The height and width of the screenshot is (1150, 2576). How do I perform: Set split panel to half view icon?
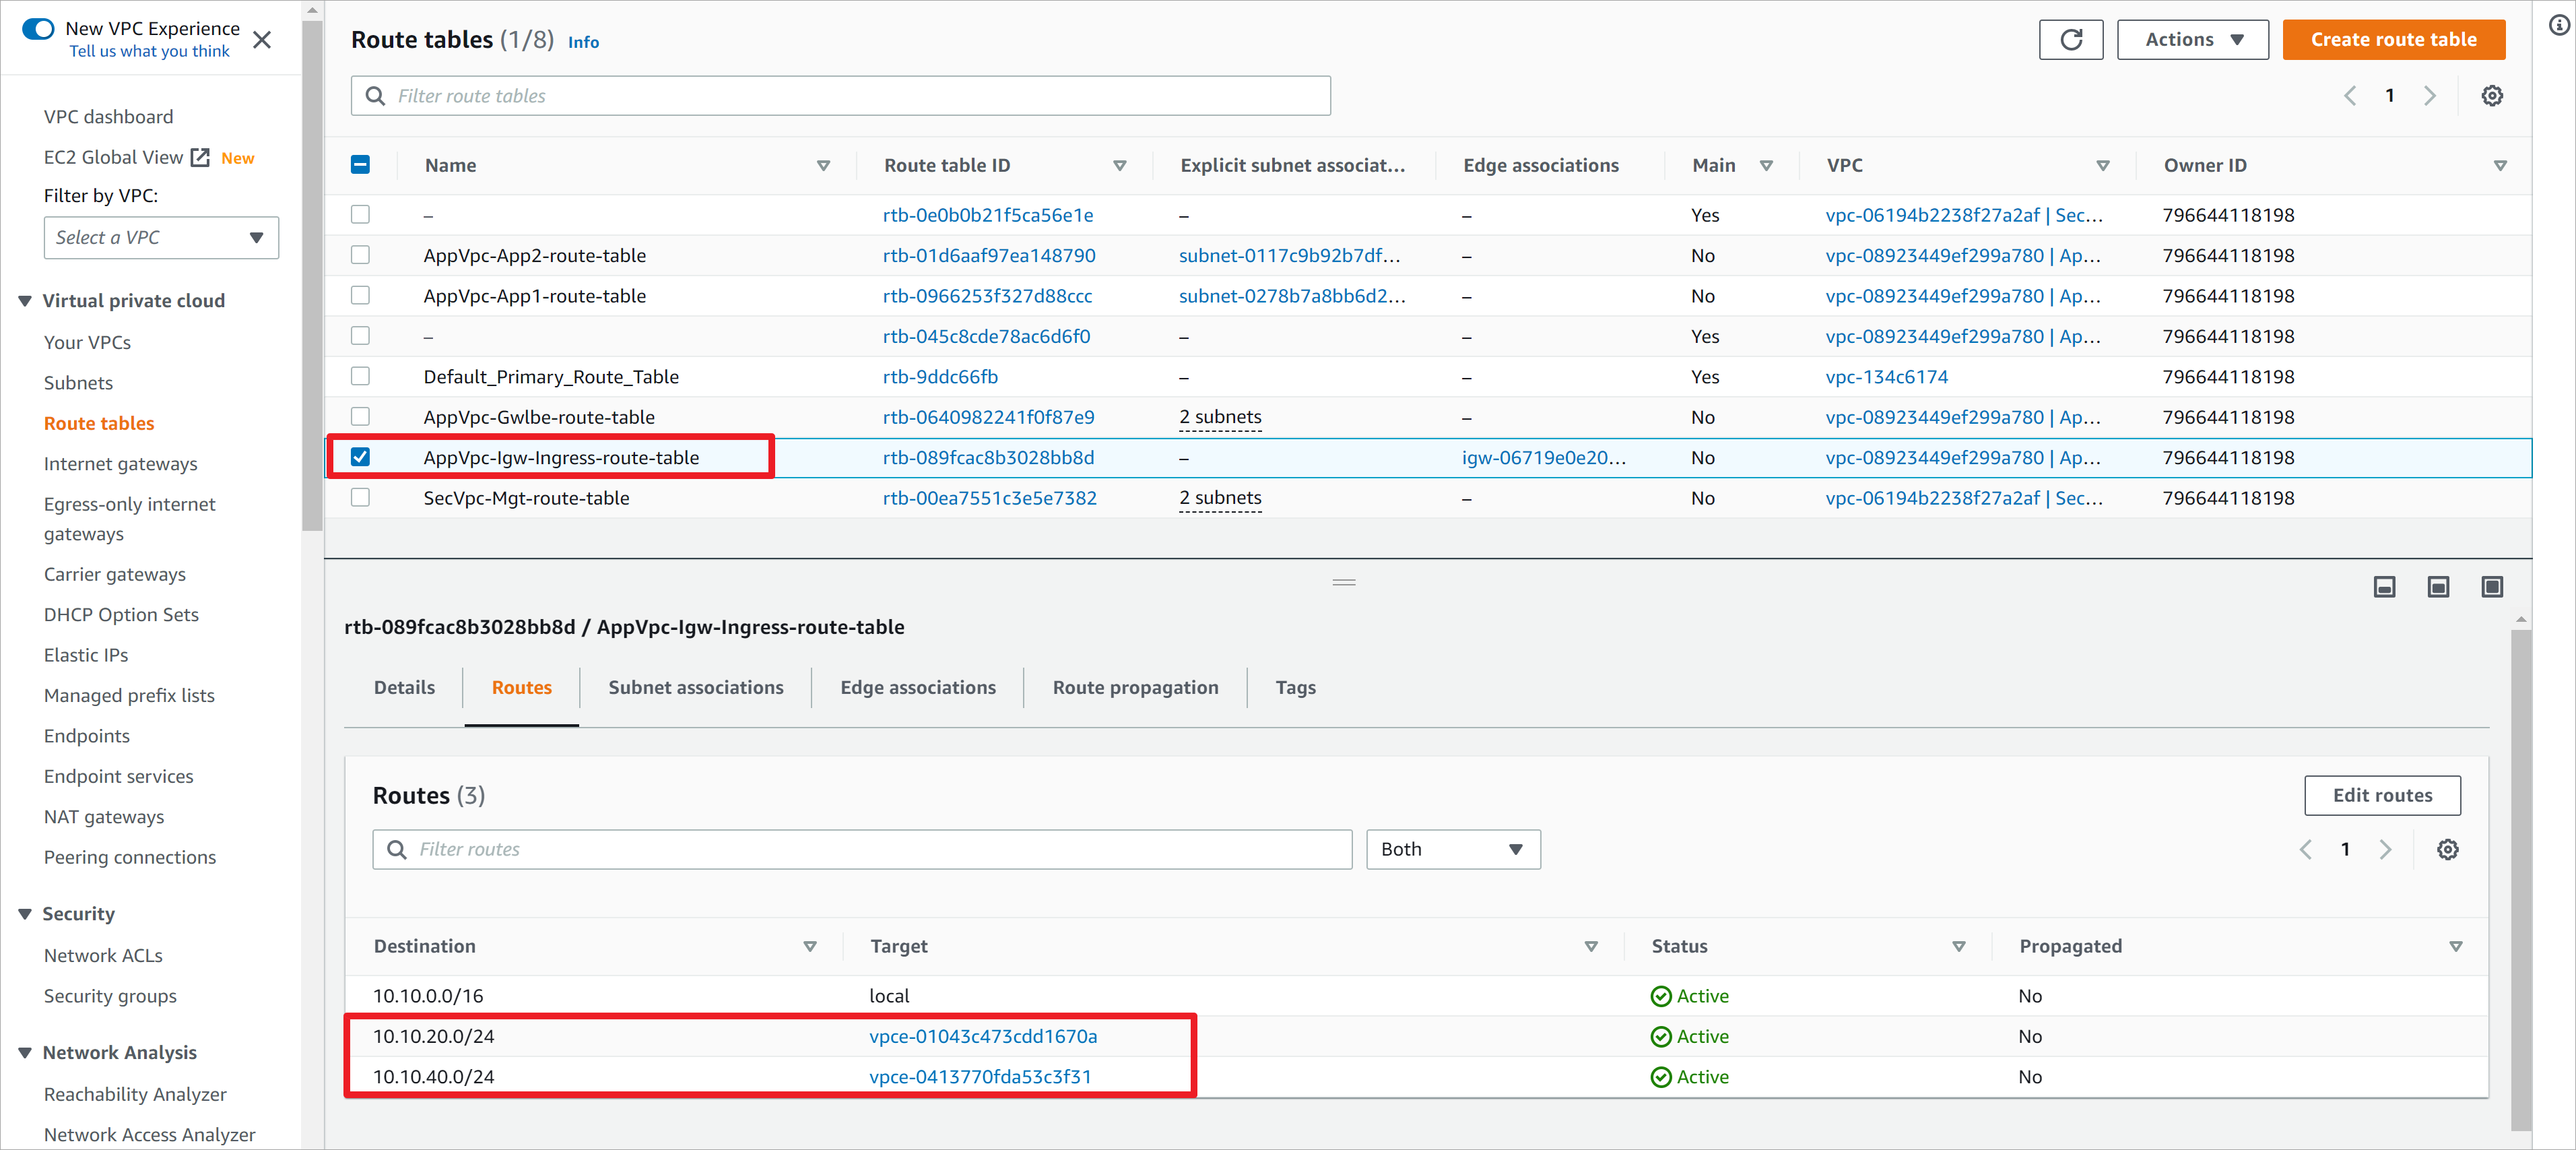[2438, 587]
